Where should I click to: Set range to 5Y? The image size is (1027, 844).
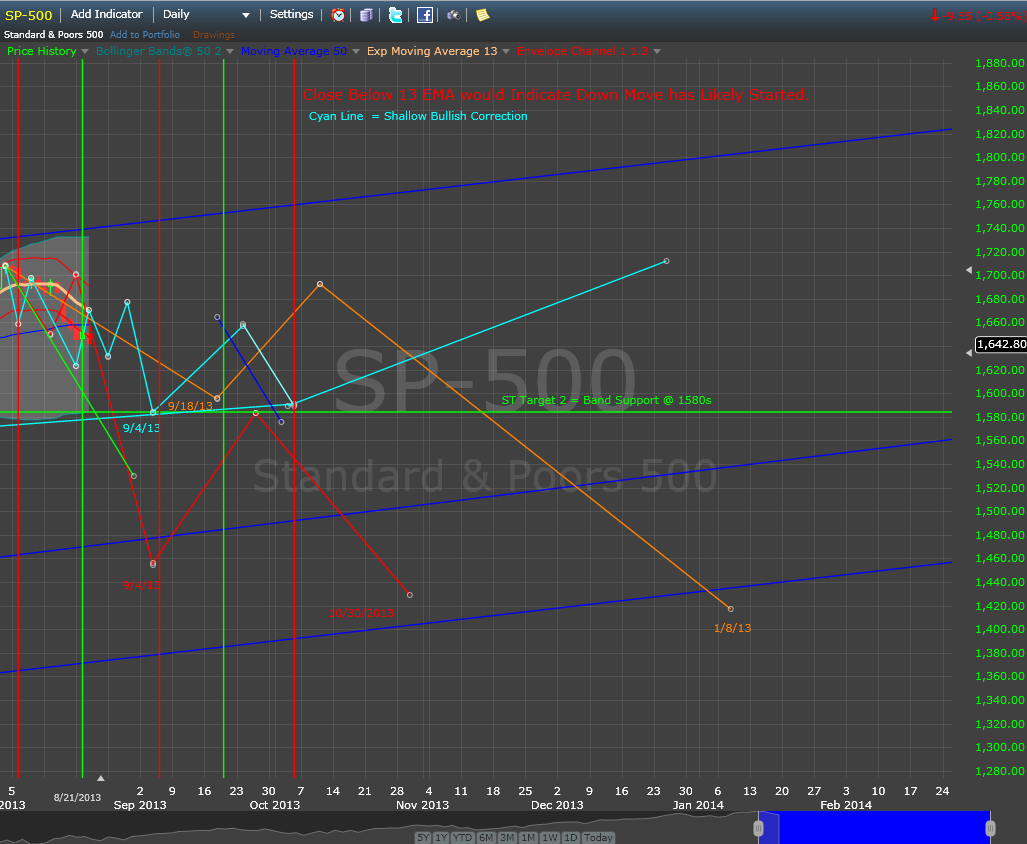[423, 837]
